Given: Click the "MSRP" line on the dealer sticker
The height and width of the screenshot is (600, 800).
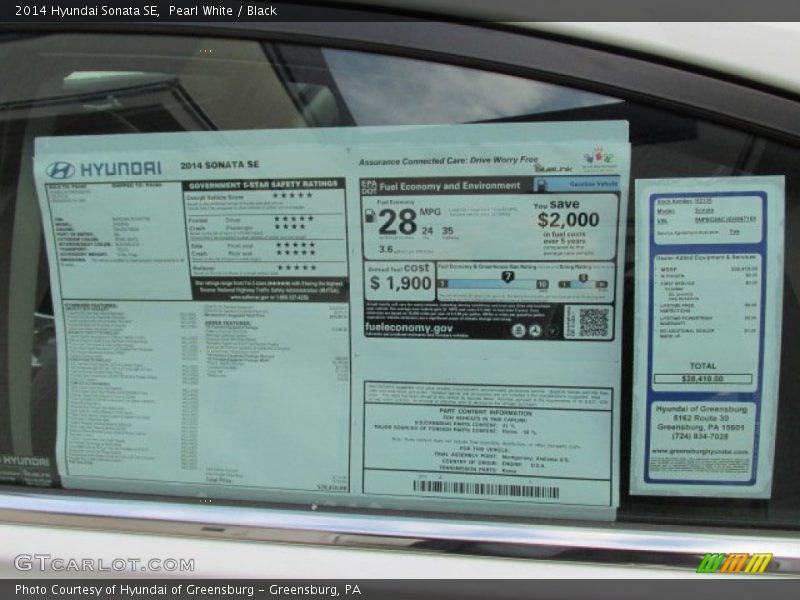Looking at the screenshot, I should tap(709, 269).
